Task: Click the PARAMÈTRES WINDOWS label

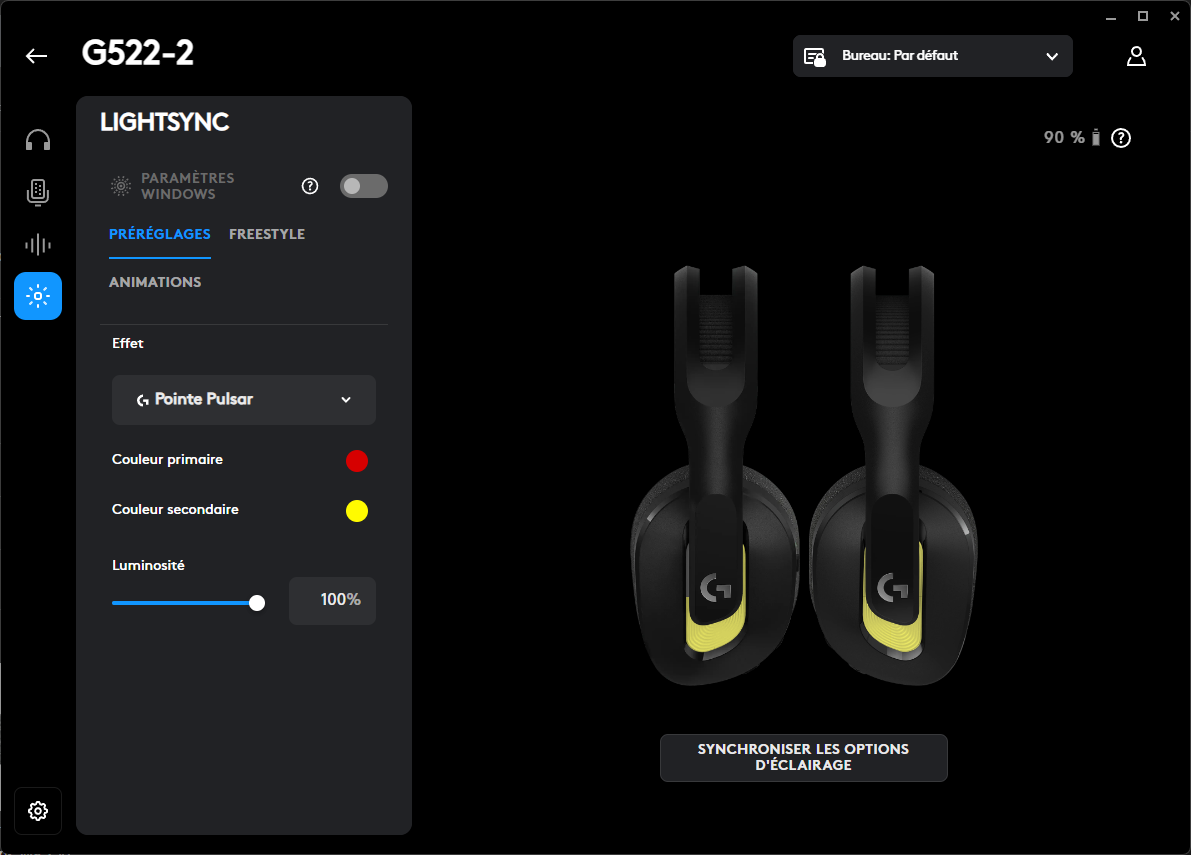Action: (x=188, y=186)
